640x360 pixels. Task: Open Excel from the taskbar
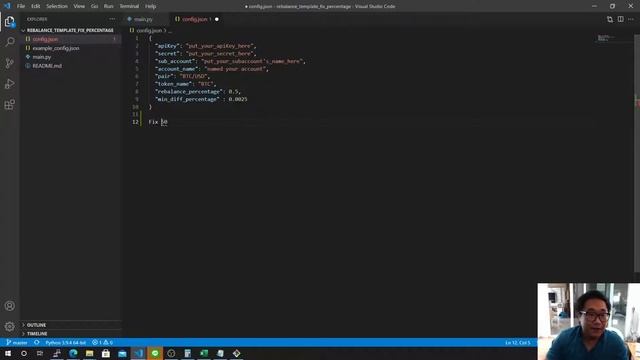pyautogui.click(x=204, y=353)
